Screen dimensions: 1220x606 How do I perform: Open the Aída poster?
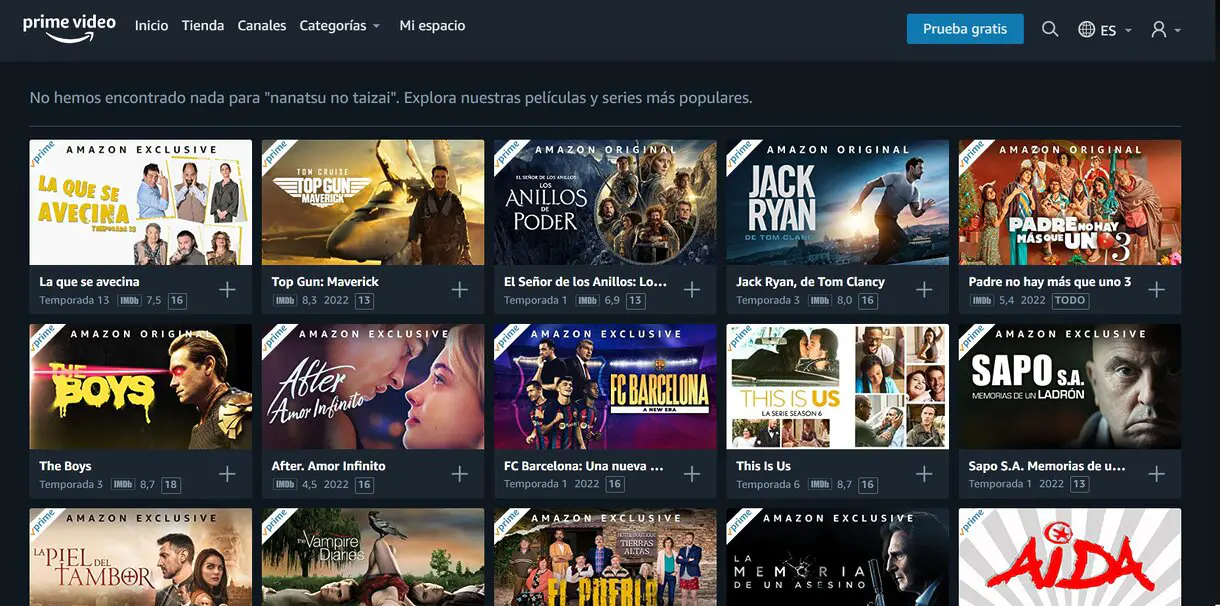(x=1070, y=557)
